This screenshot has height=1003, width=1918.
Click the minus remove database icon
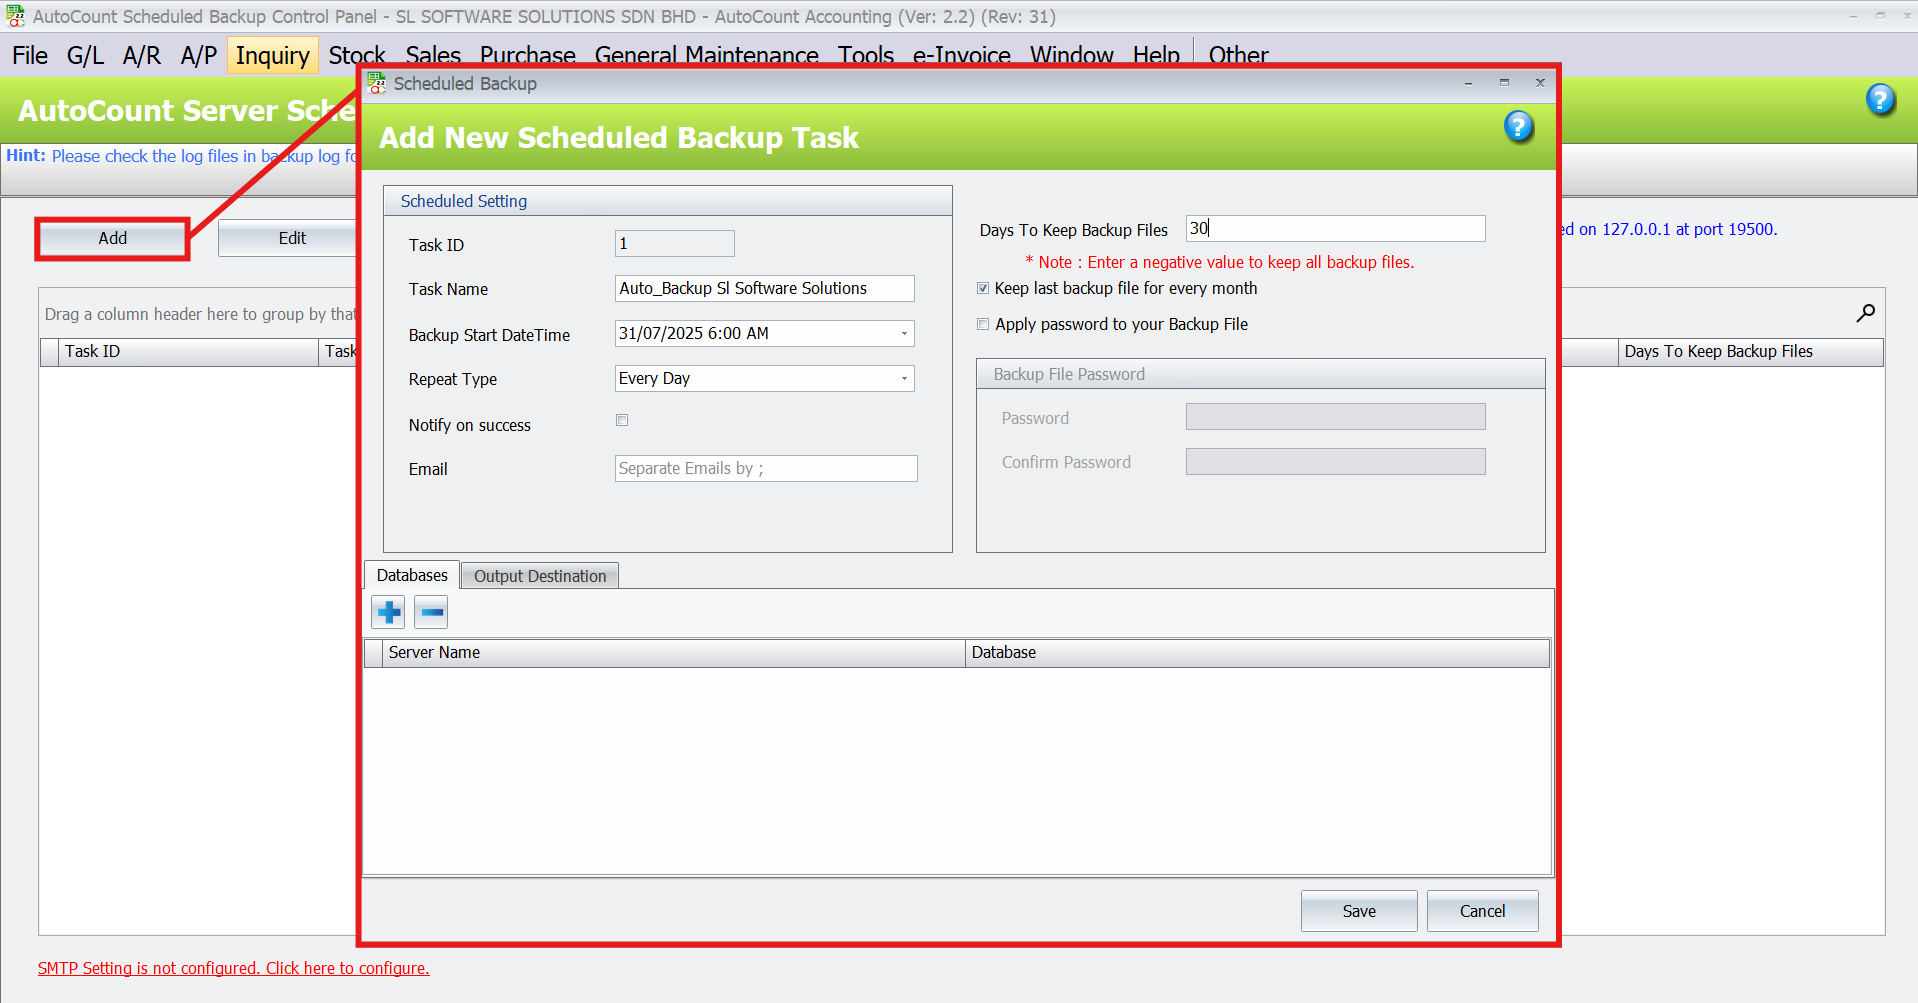click(431, 611)
